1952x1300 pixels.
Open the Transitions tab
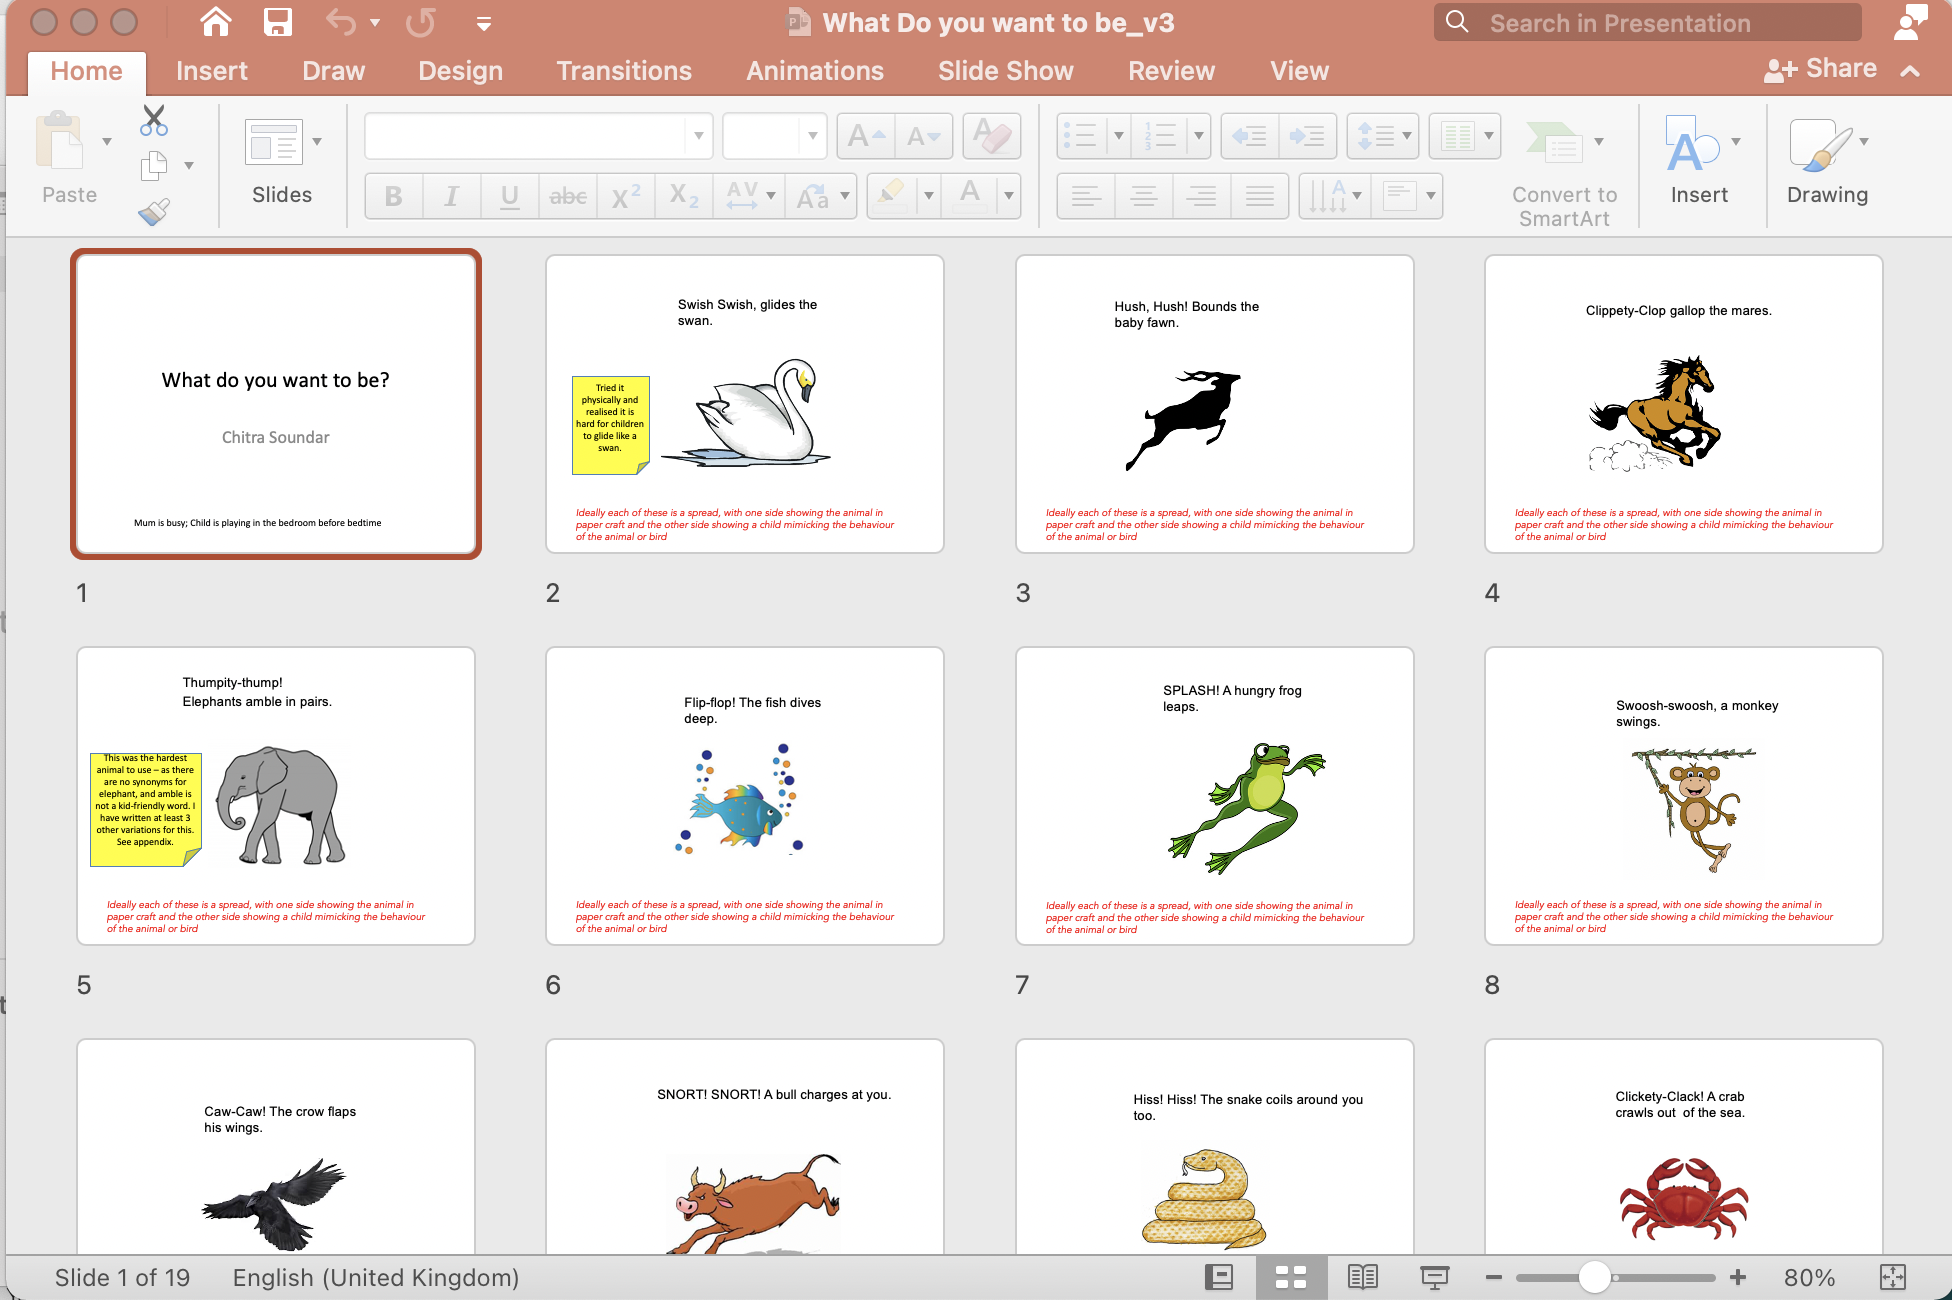pos(624,71)
